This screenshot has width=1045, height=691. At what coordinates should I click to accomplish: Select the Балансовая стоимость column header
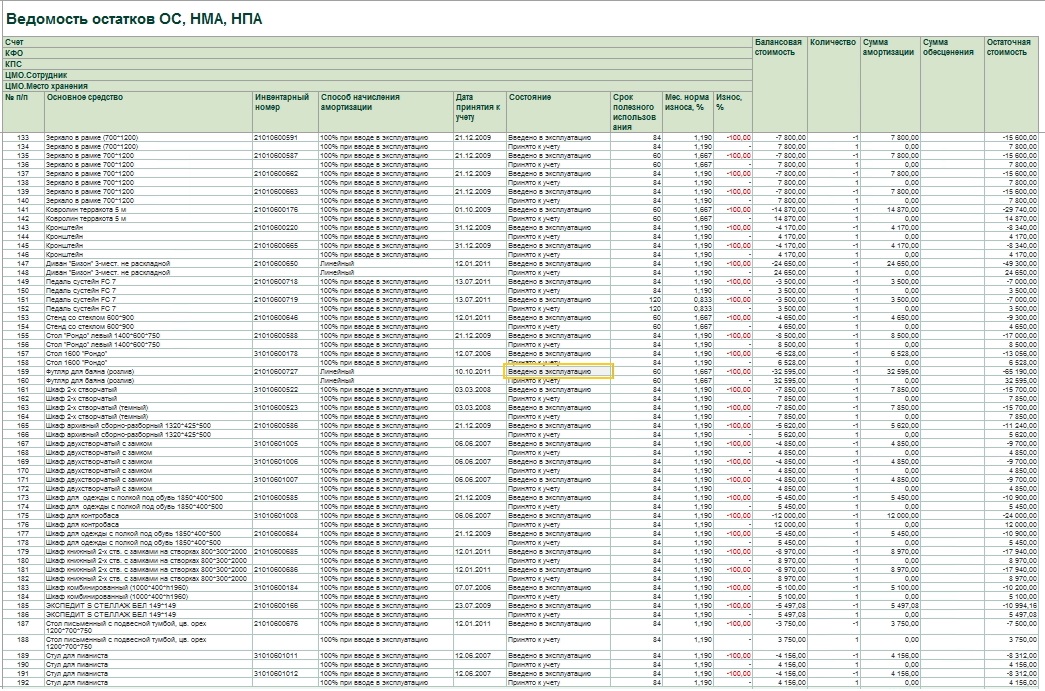778,48
